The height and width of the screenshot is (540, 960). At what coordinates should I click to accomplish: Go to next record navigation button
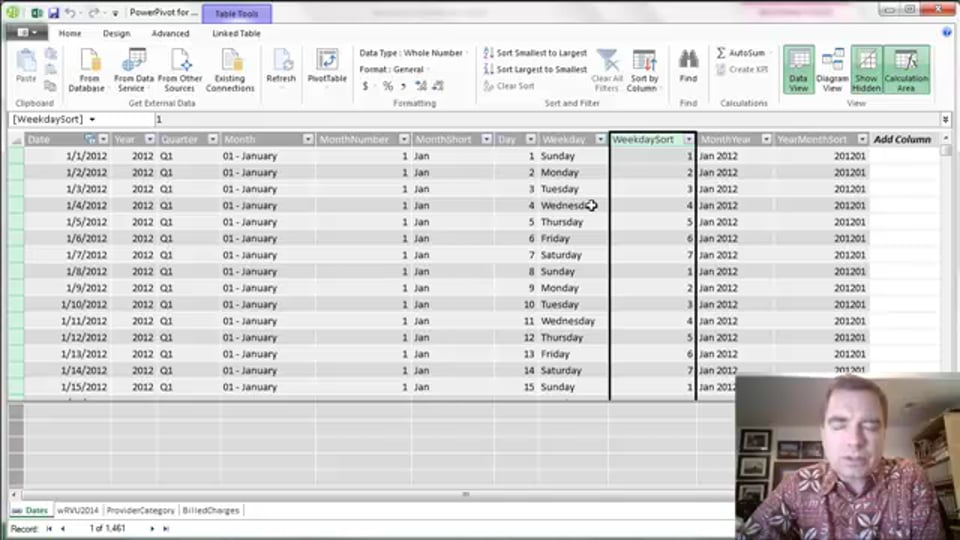coord(152,528)
